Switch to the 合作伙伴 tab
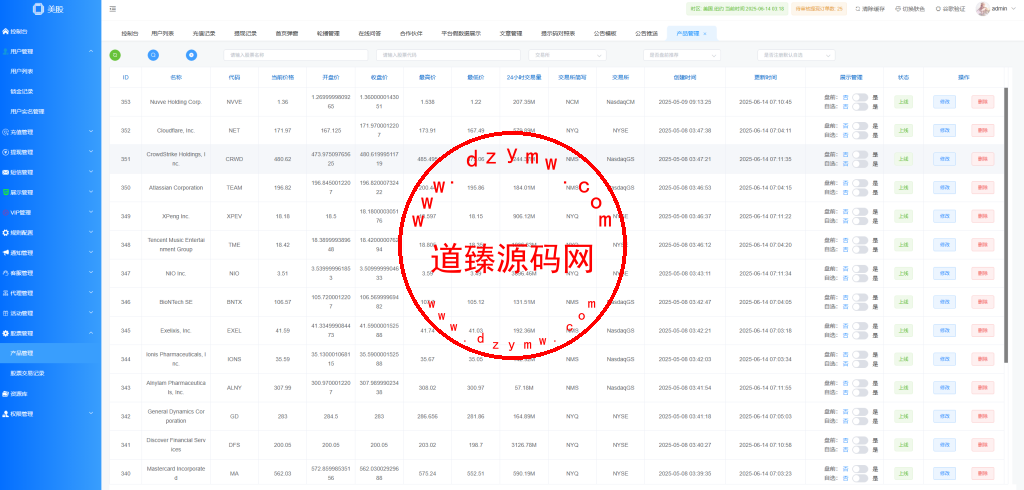1024x490 pixels. click(411, 33)
